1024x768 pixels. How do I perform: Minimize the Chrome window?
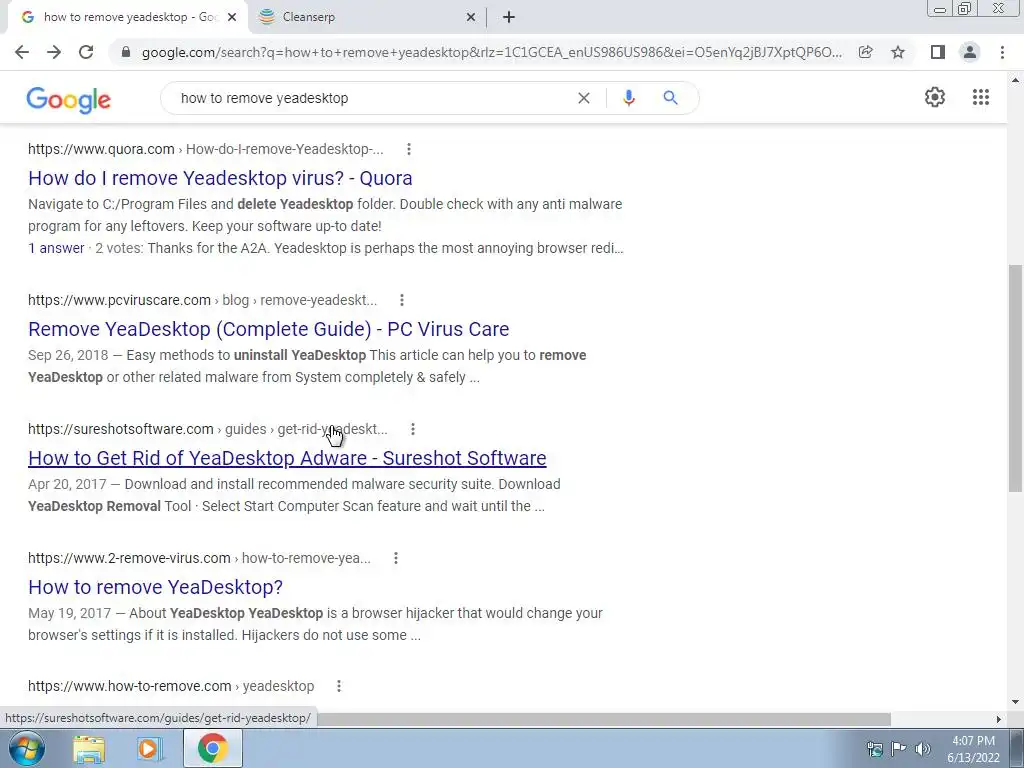[x=940, y=9]
